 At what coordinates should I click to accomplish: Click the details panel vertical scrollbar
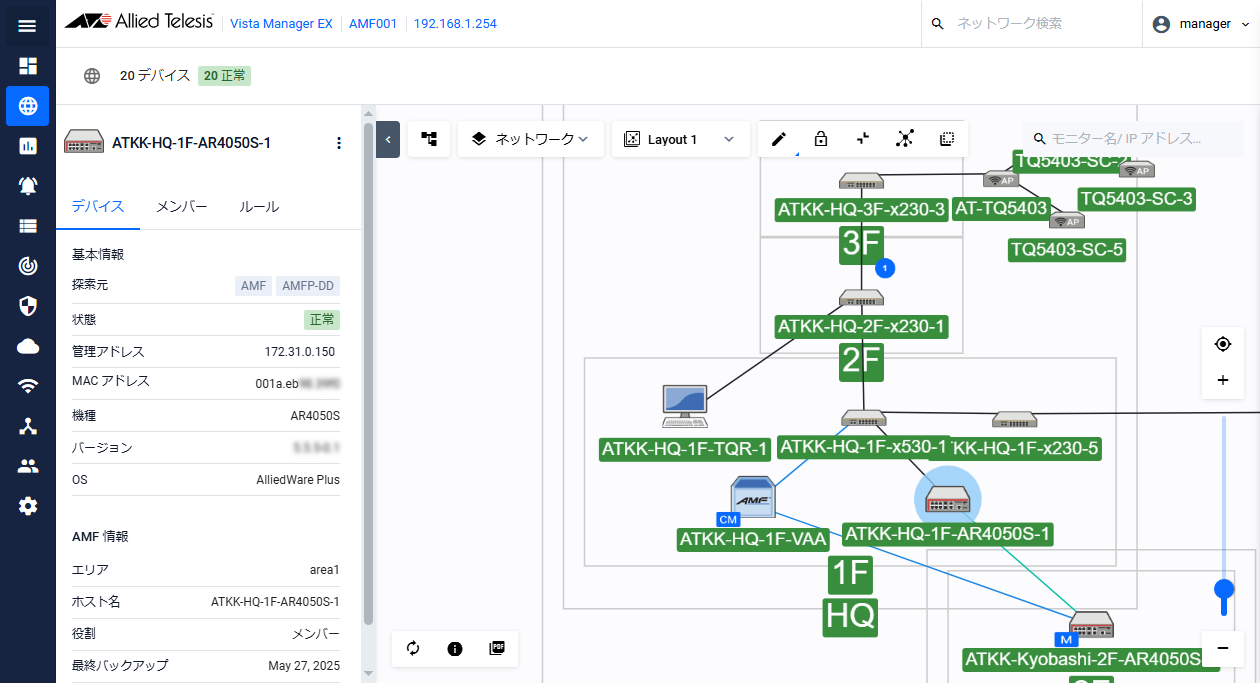coord(368,373)
